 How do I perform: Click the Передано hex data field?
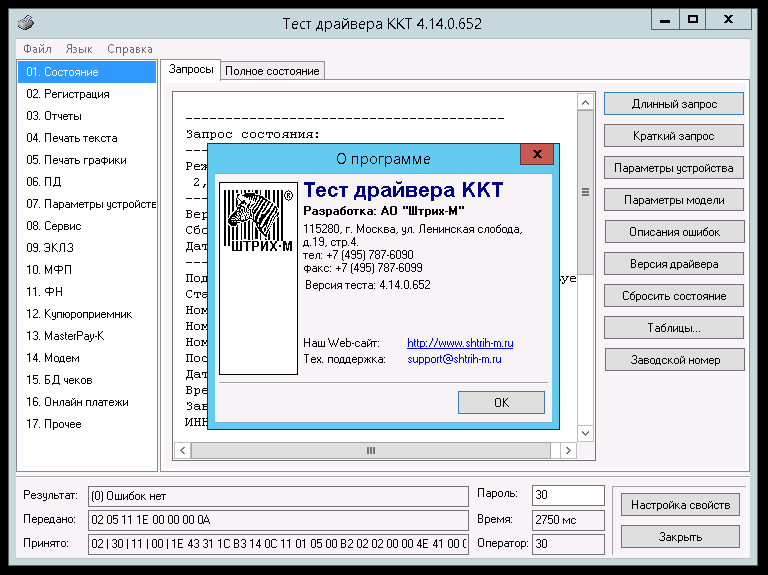[x=278, y=520]
